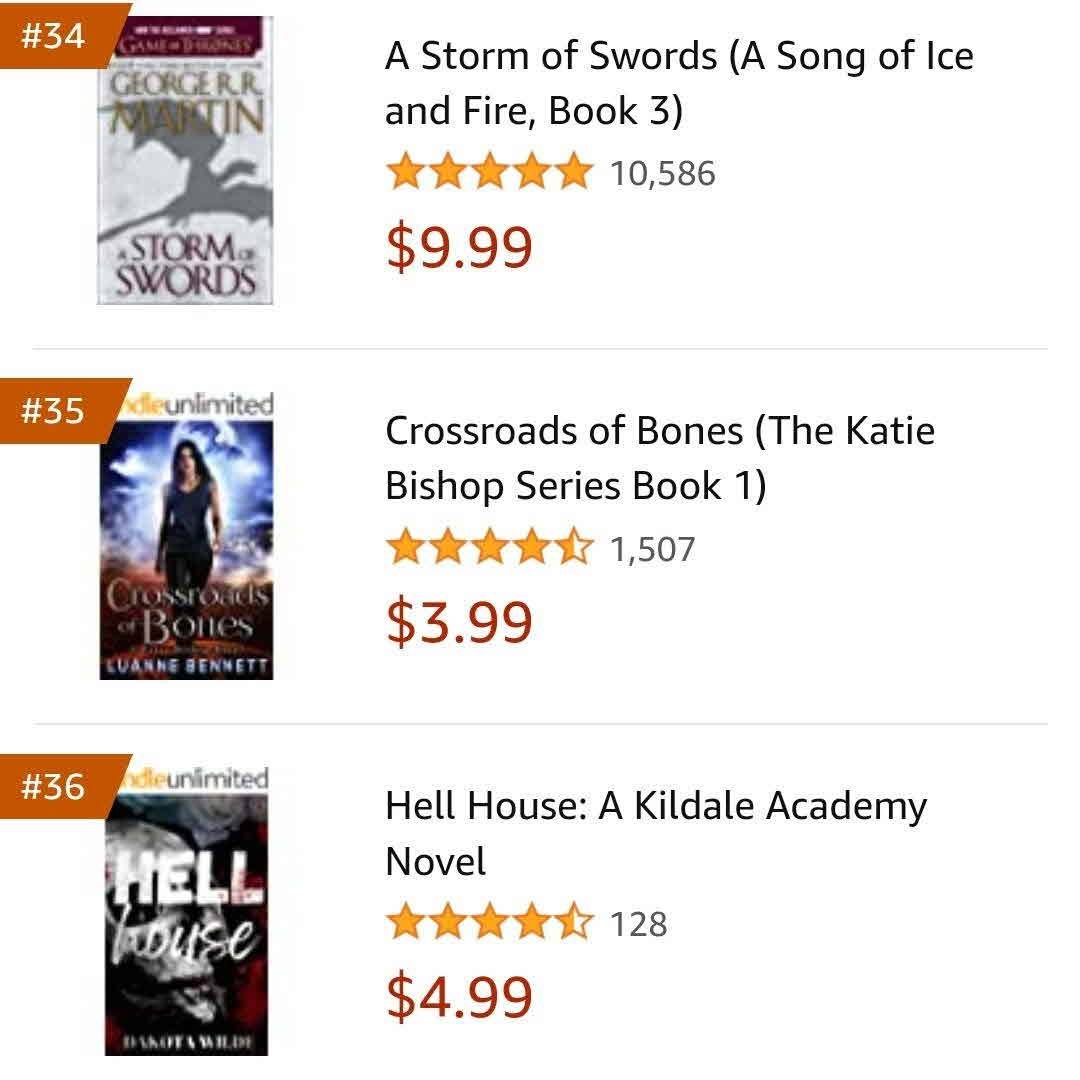Viewport: 1080px width, 1080px height.
Task: View star rating for Hell House
Action: 490,922
